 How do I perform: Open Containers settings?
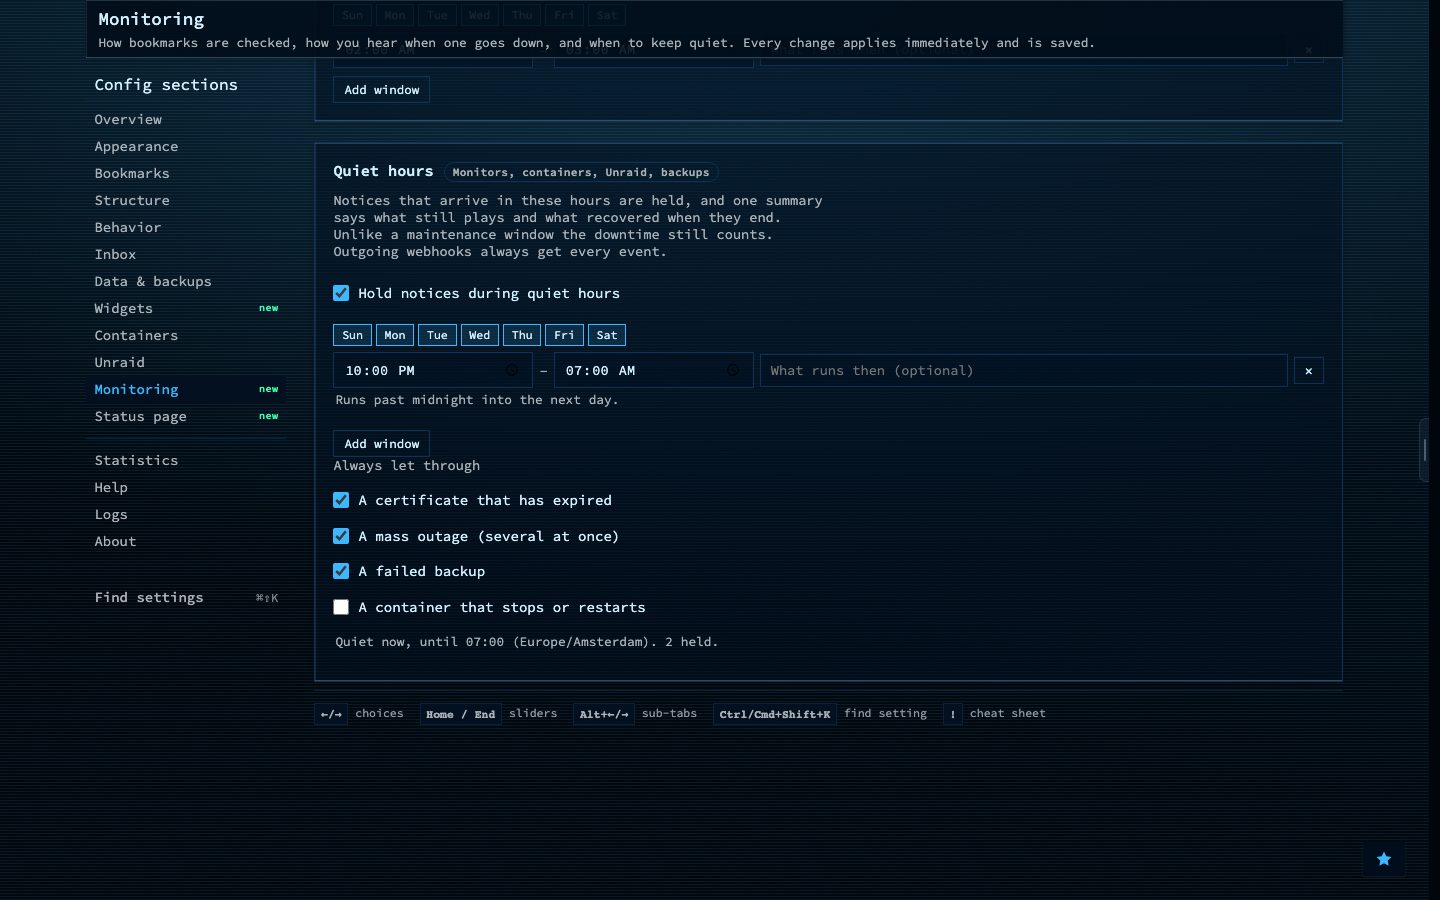point(187,335)
